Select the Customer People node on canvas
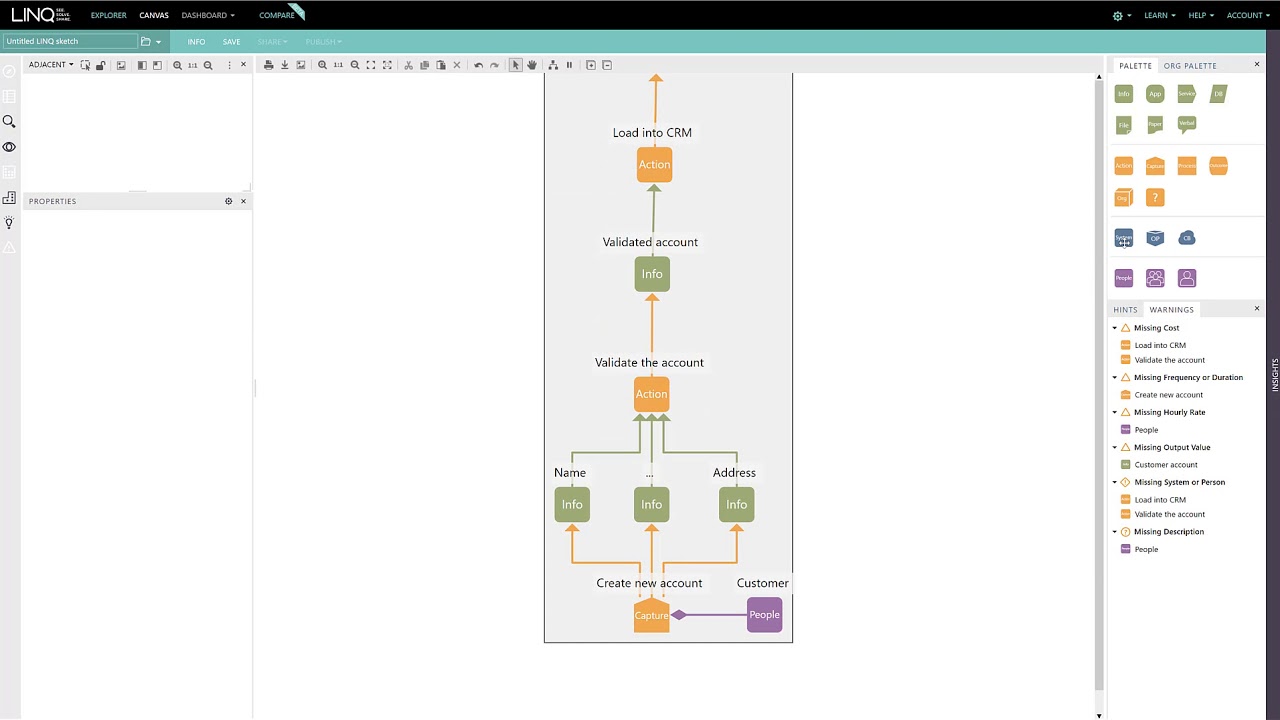Image resolution: width=1280 pixels, height=720 pixels. tap(764, 615)
